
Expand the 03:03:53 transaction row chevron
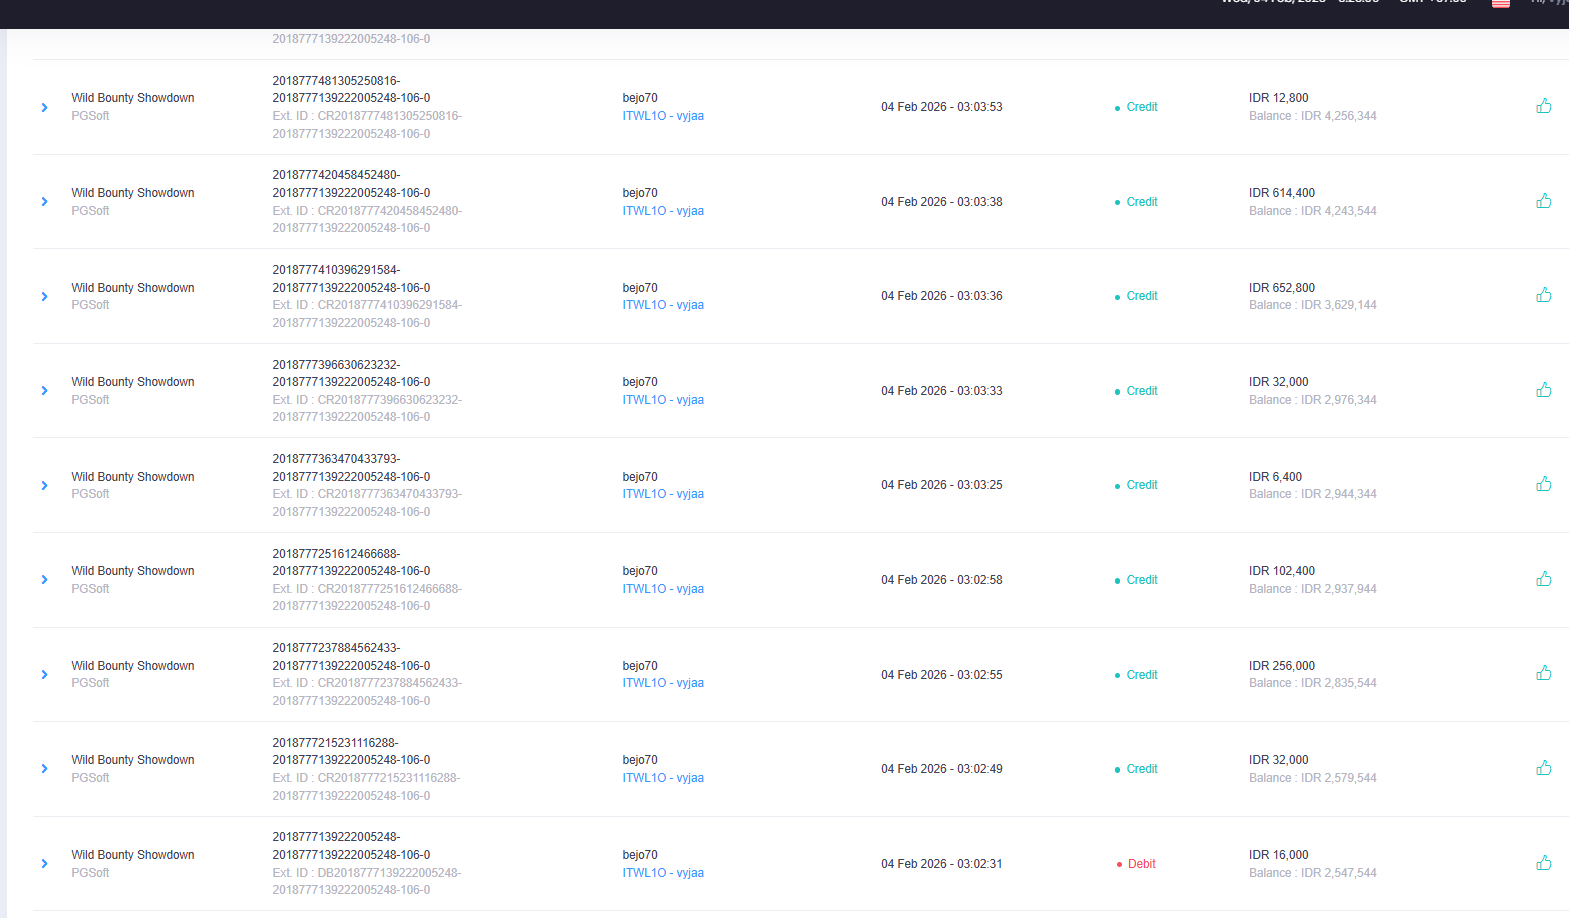tap(44, 107)
